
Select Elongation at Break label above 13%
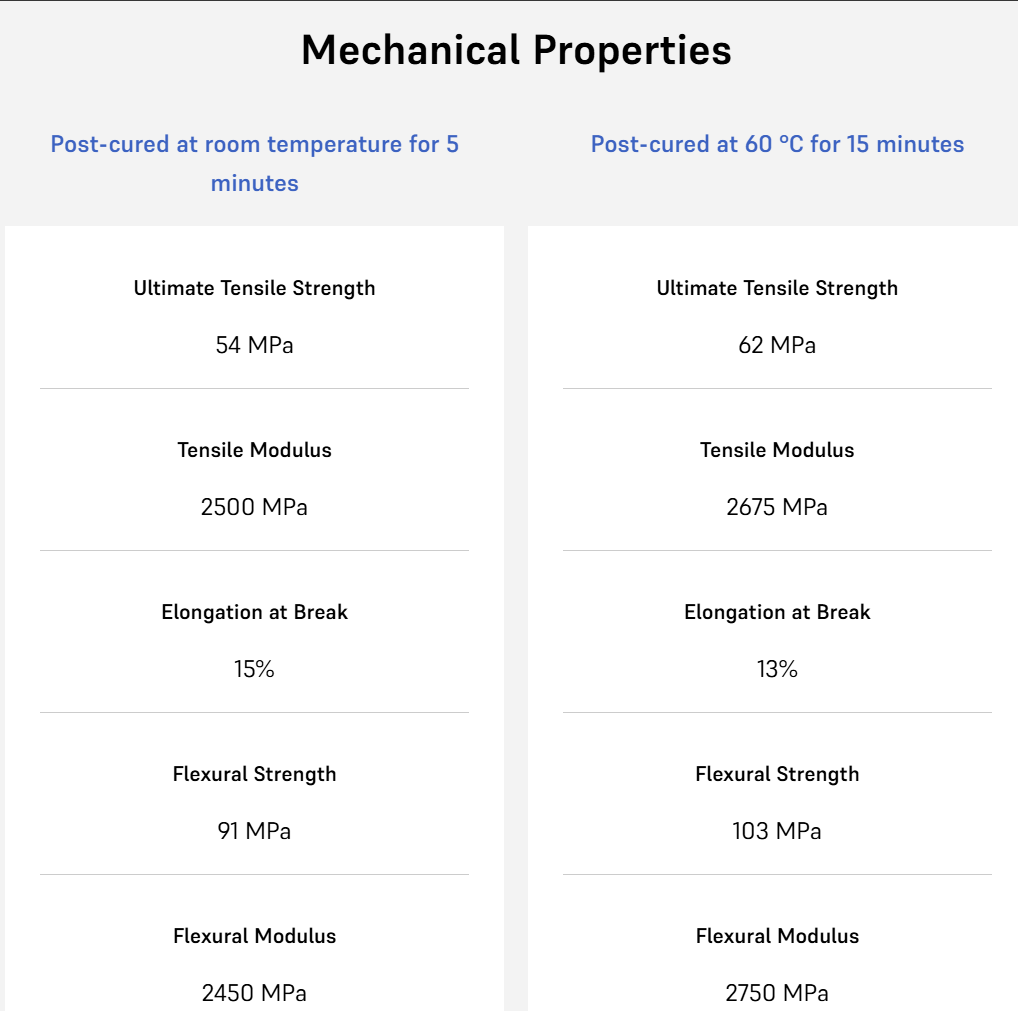pos(777,612)
